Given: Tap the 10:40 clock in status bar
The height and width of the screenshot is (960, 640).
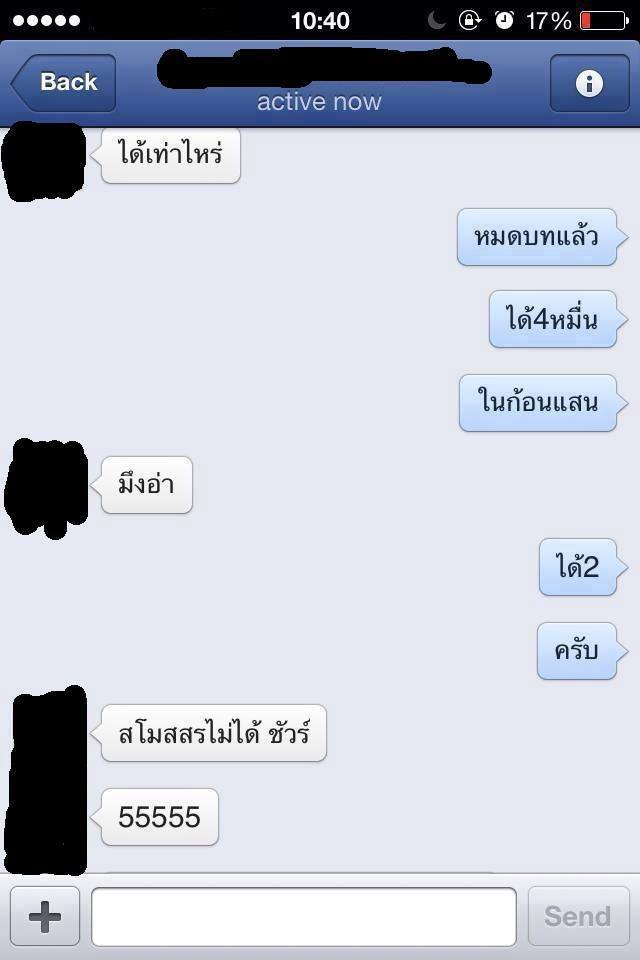Looking at the screenshot, I should click(320, 21).
